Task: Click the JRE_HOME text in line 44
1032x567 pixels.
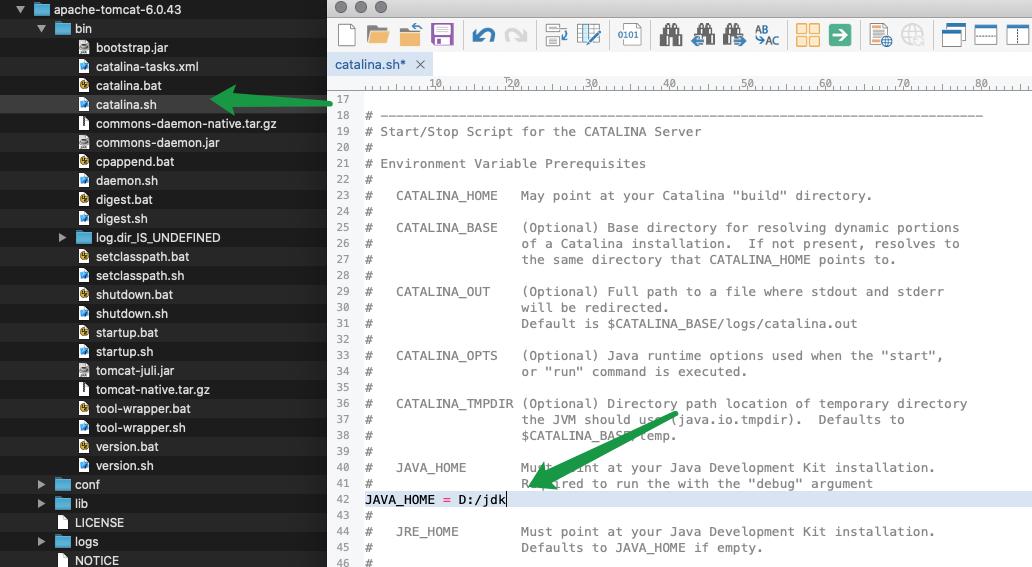Action: click(427, 532)
